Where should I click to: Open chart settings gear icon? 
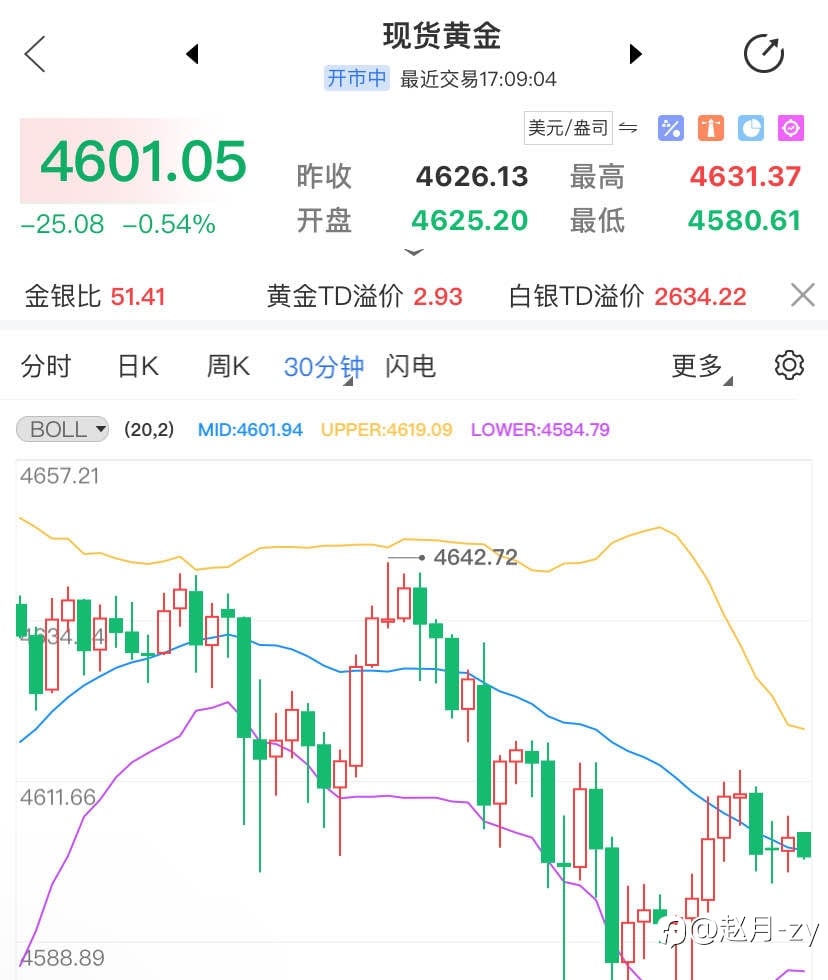click(x=789, y=366)
